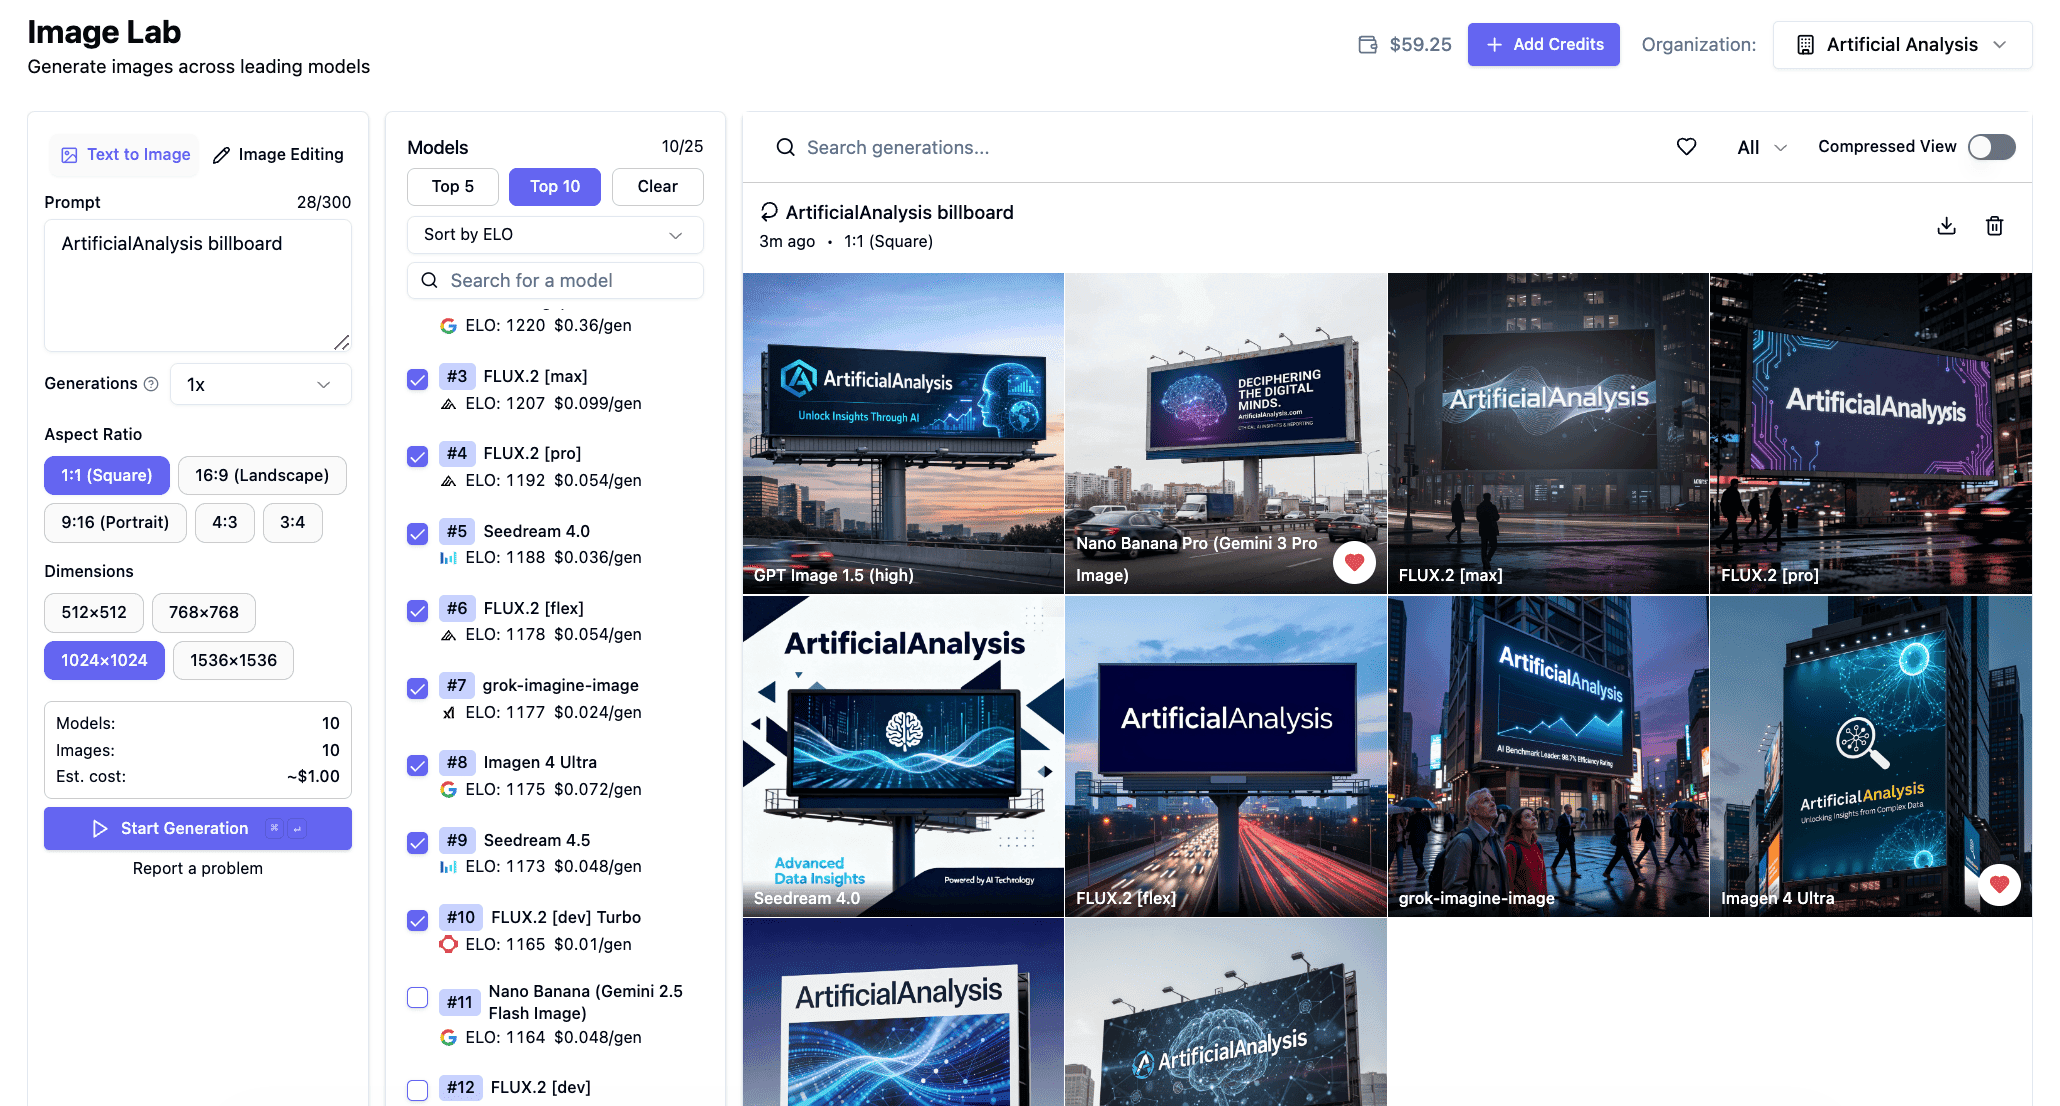
Task: Click heart on Imagen 4 Ultra image
Action: coord(1999,884)
